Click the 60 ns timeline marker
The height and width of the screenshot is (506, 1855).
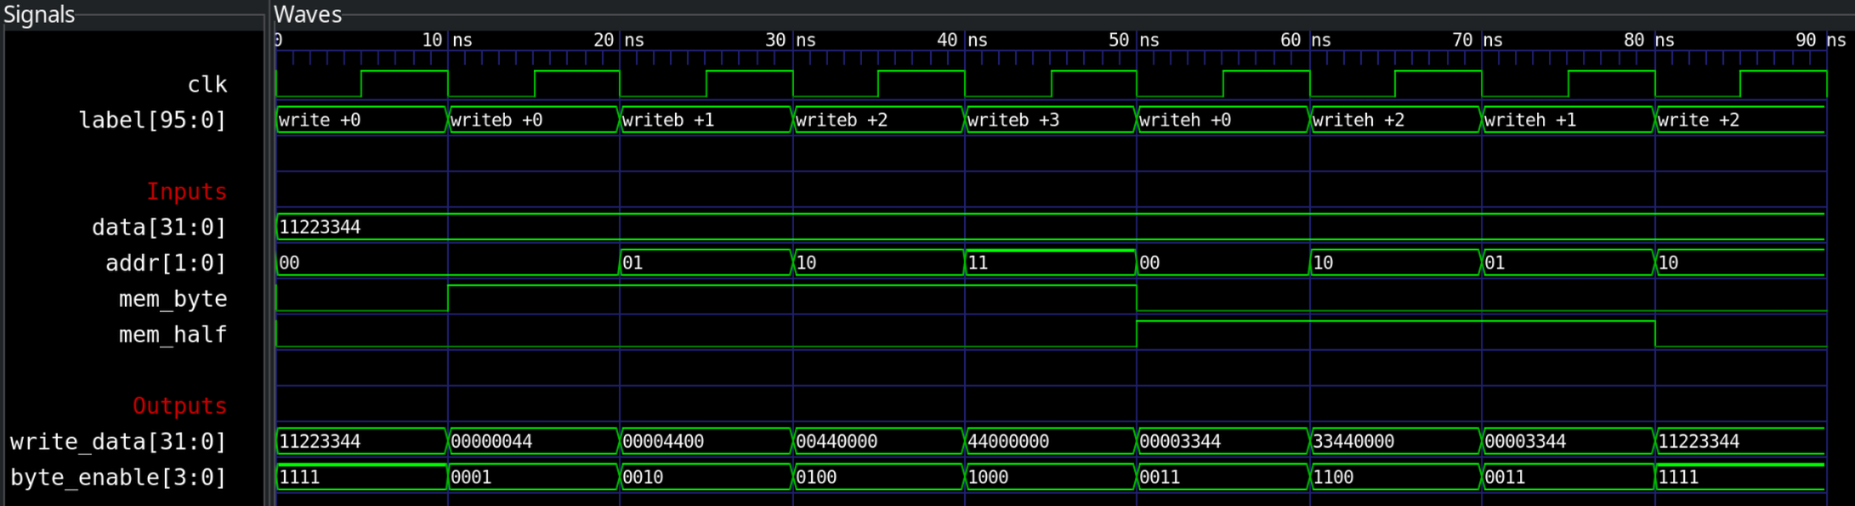[1306, 40]
